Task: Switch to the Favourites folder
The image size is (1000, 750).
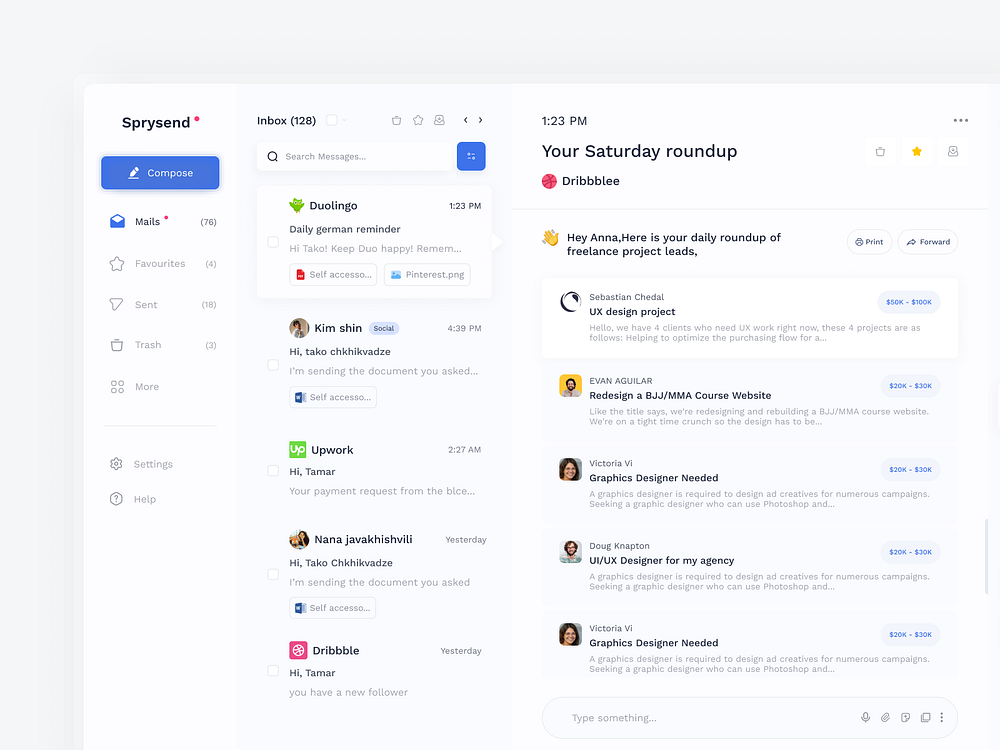Action: click(161, 263)
